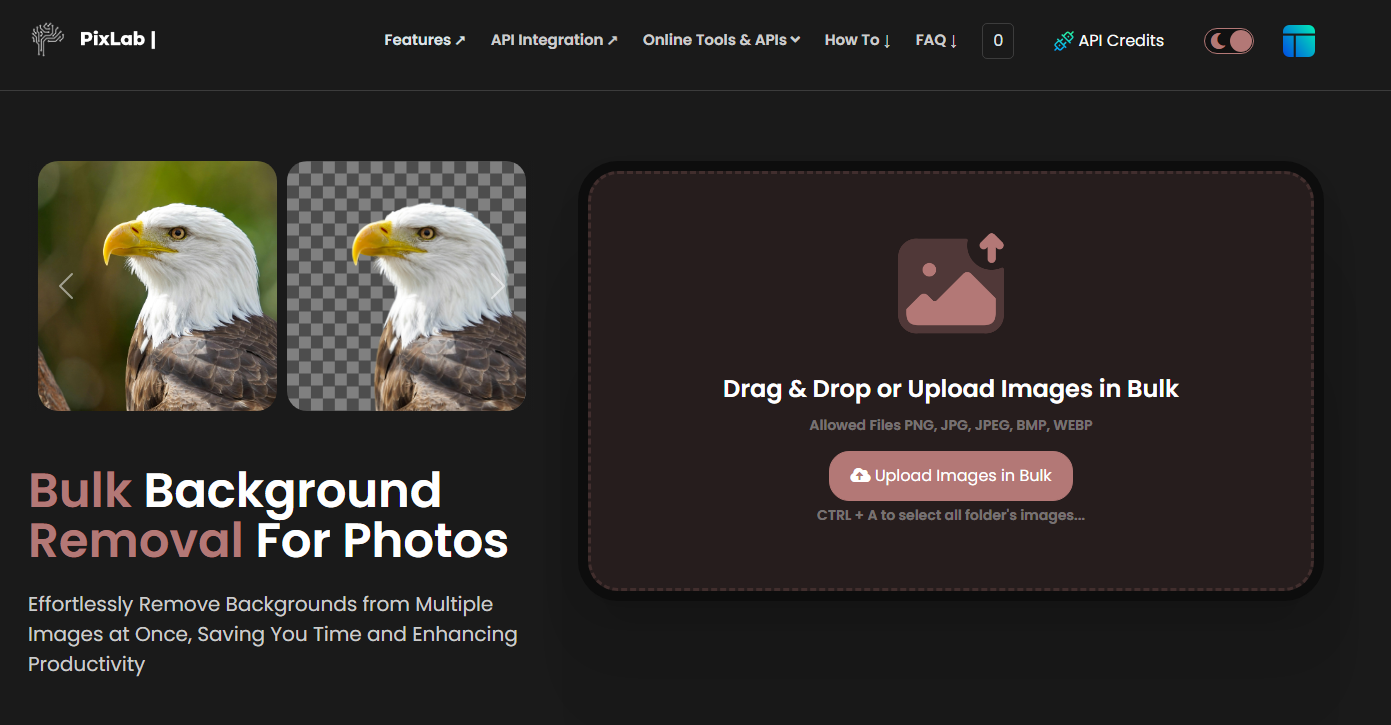Jump to the How To section
The image size is (1391, 725).
(858, 40)
